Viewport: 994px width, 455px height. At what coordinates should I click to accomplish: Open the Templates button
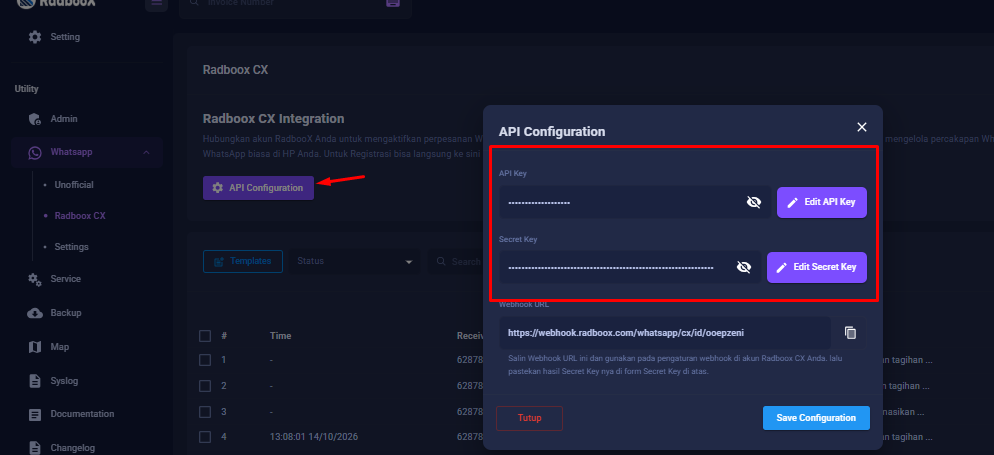pos(243,261)
